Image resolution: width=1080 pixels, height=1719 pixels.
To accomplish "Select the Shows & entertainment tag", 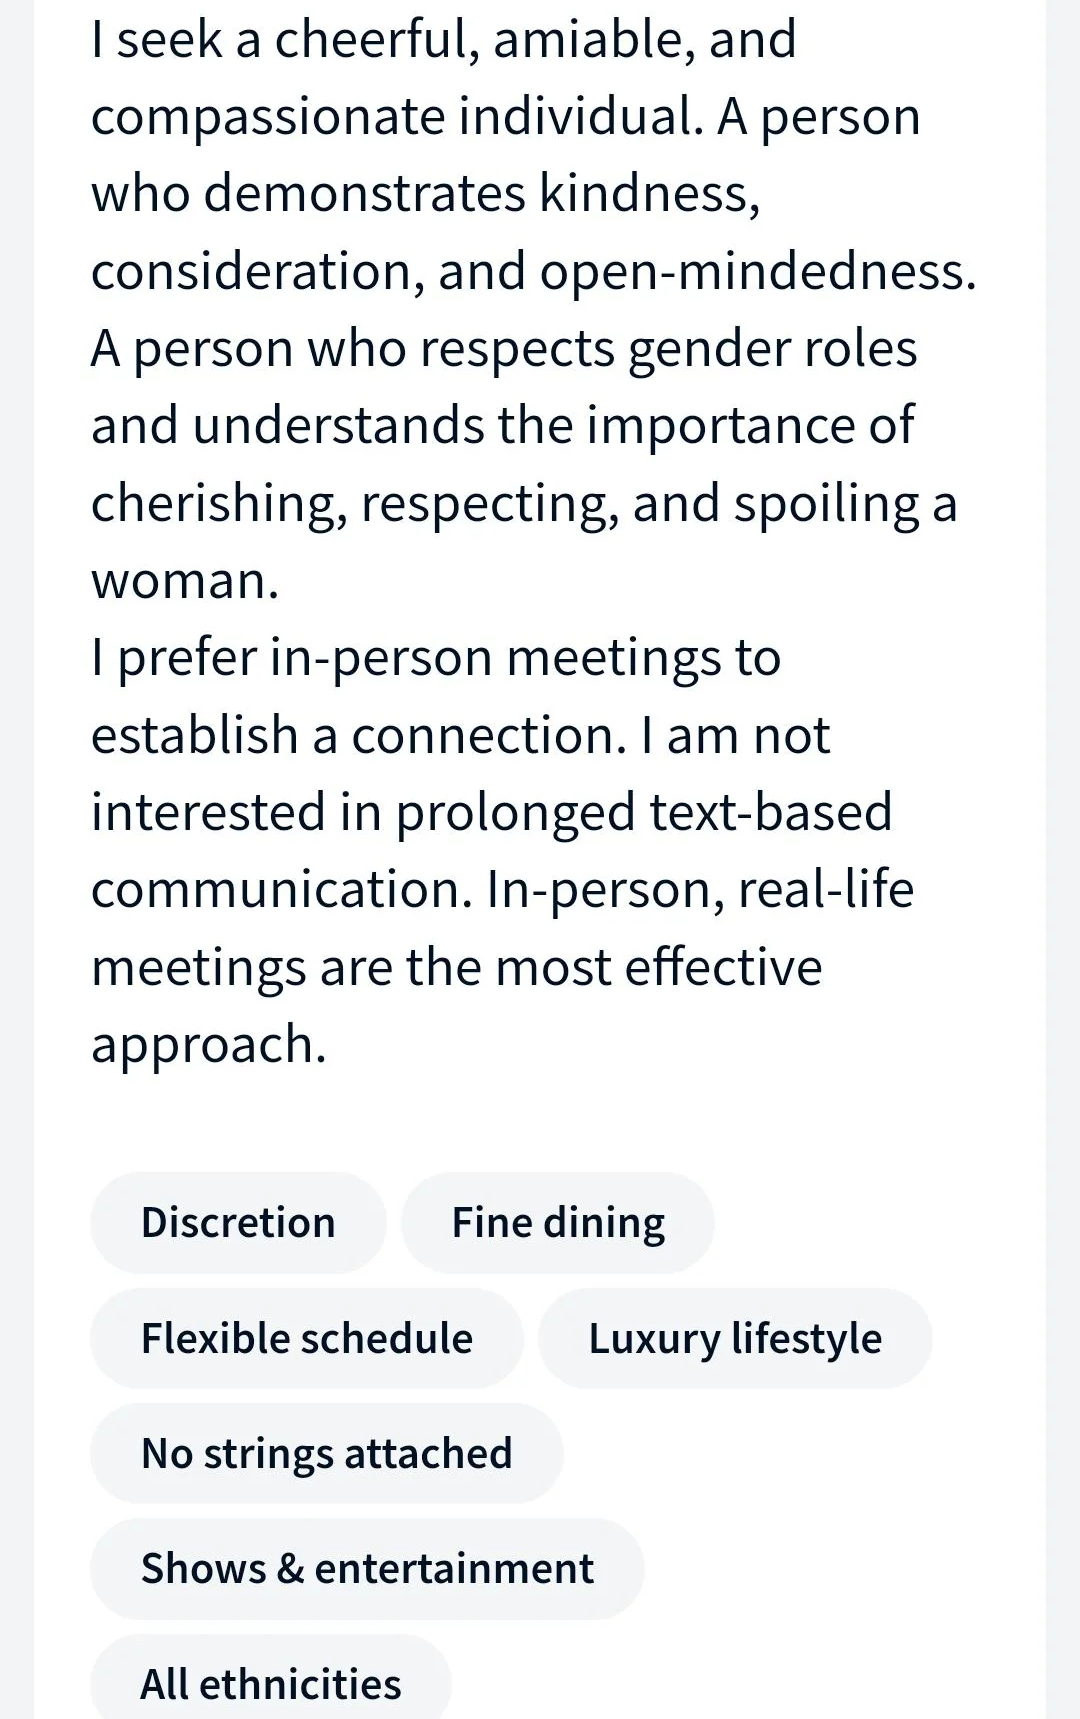I will click(367, 1568).
